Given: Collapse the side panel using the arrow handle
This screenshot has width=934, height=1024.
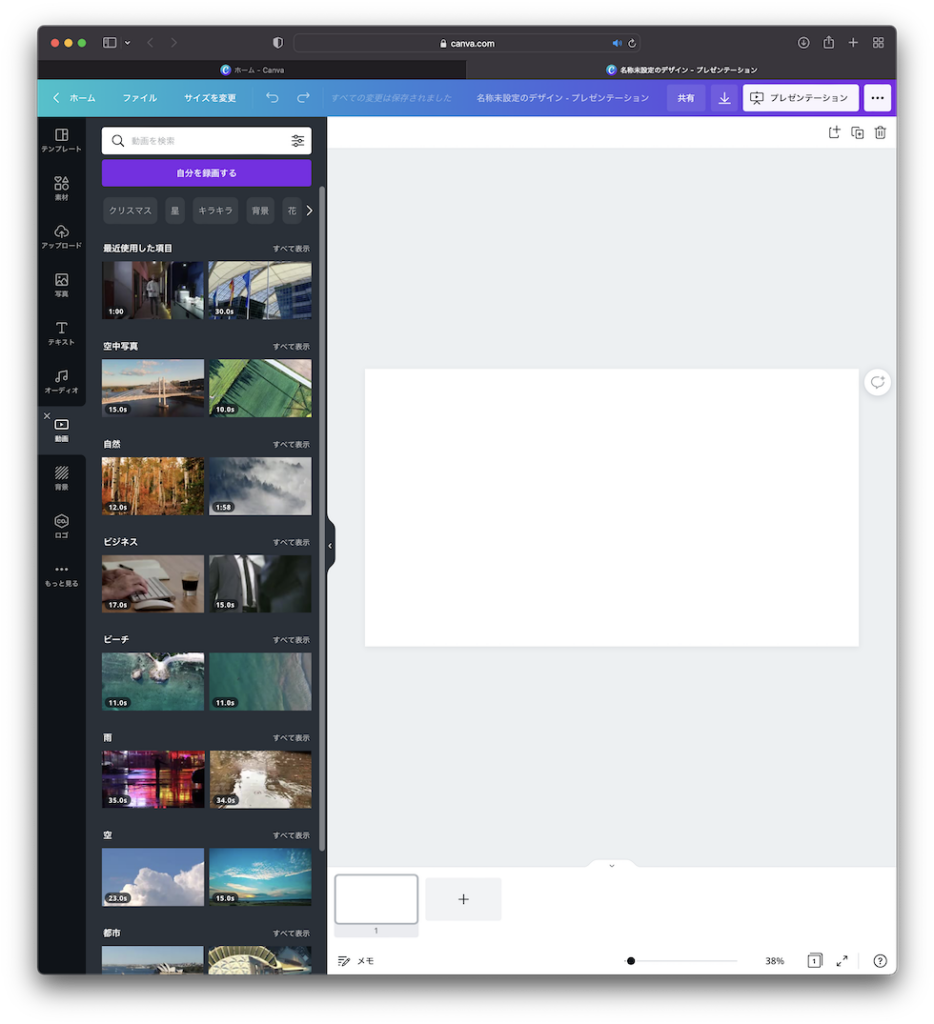Looking at the screenshot, I should click(330, 546).
